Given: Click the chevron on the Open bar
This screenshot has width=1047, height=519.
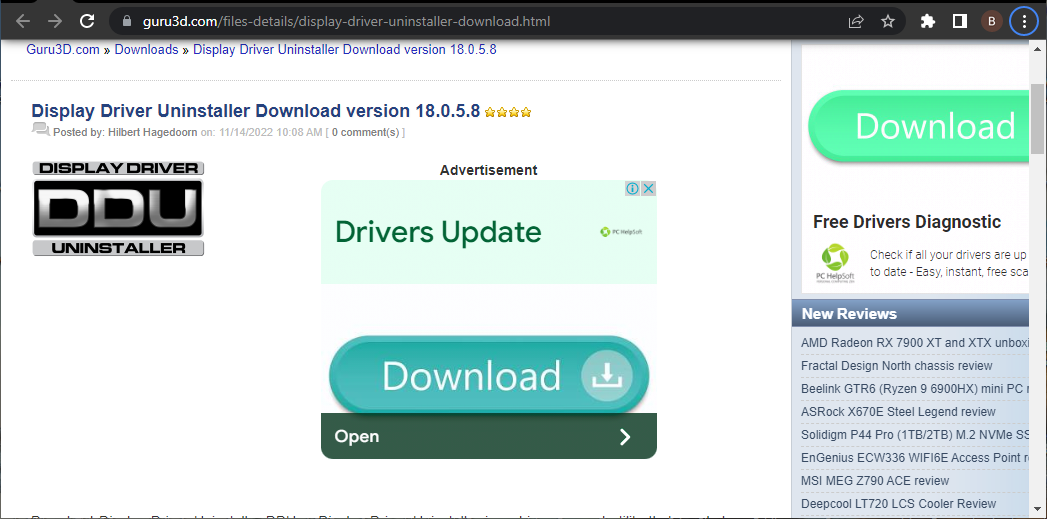Looking at the screenshot, I should click(625, 437).
